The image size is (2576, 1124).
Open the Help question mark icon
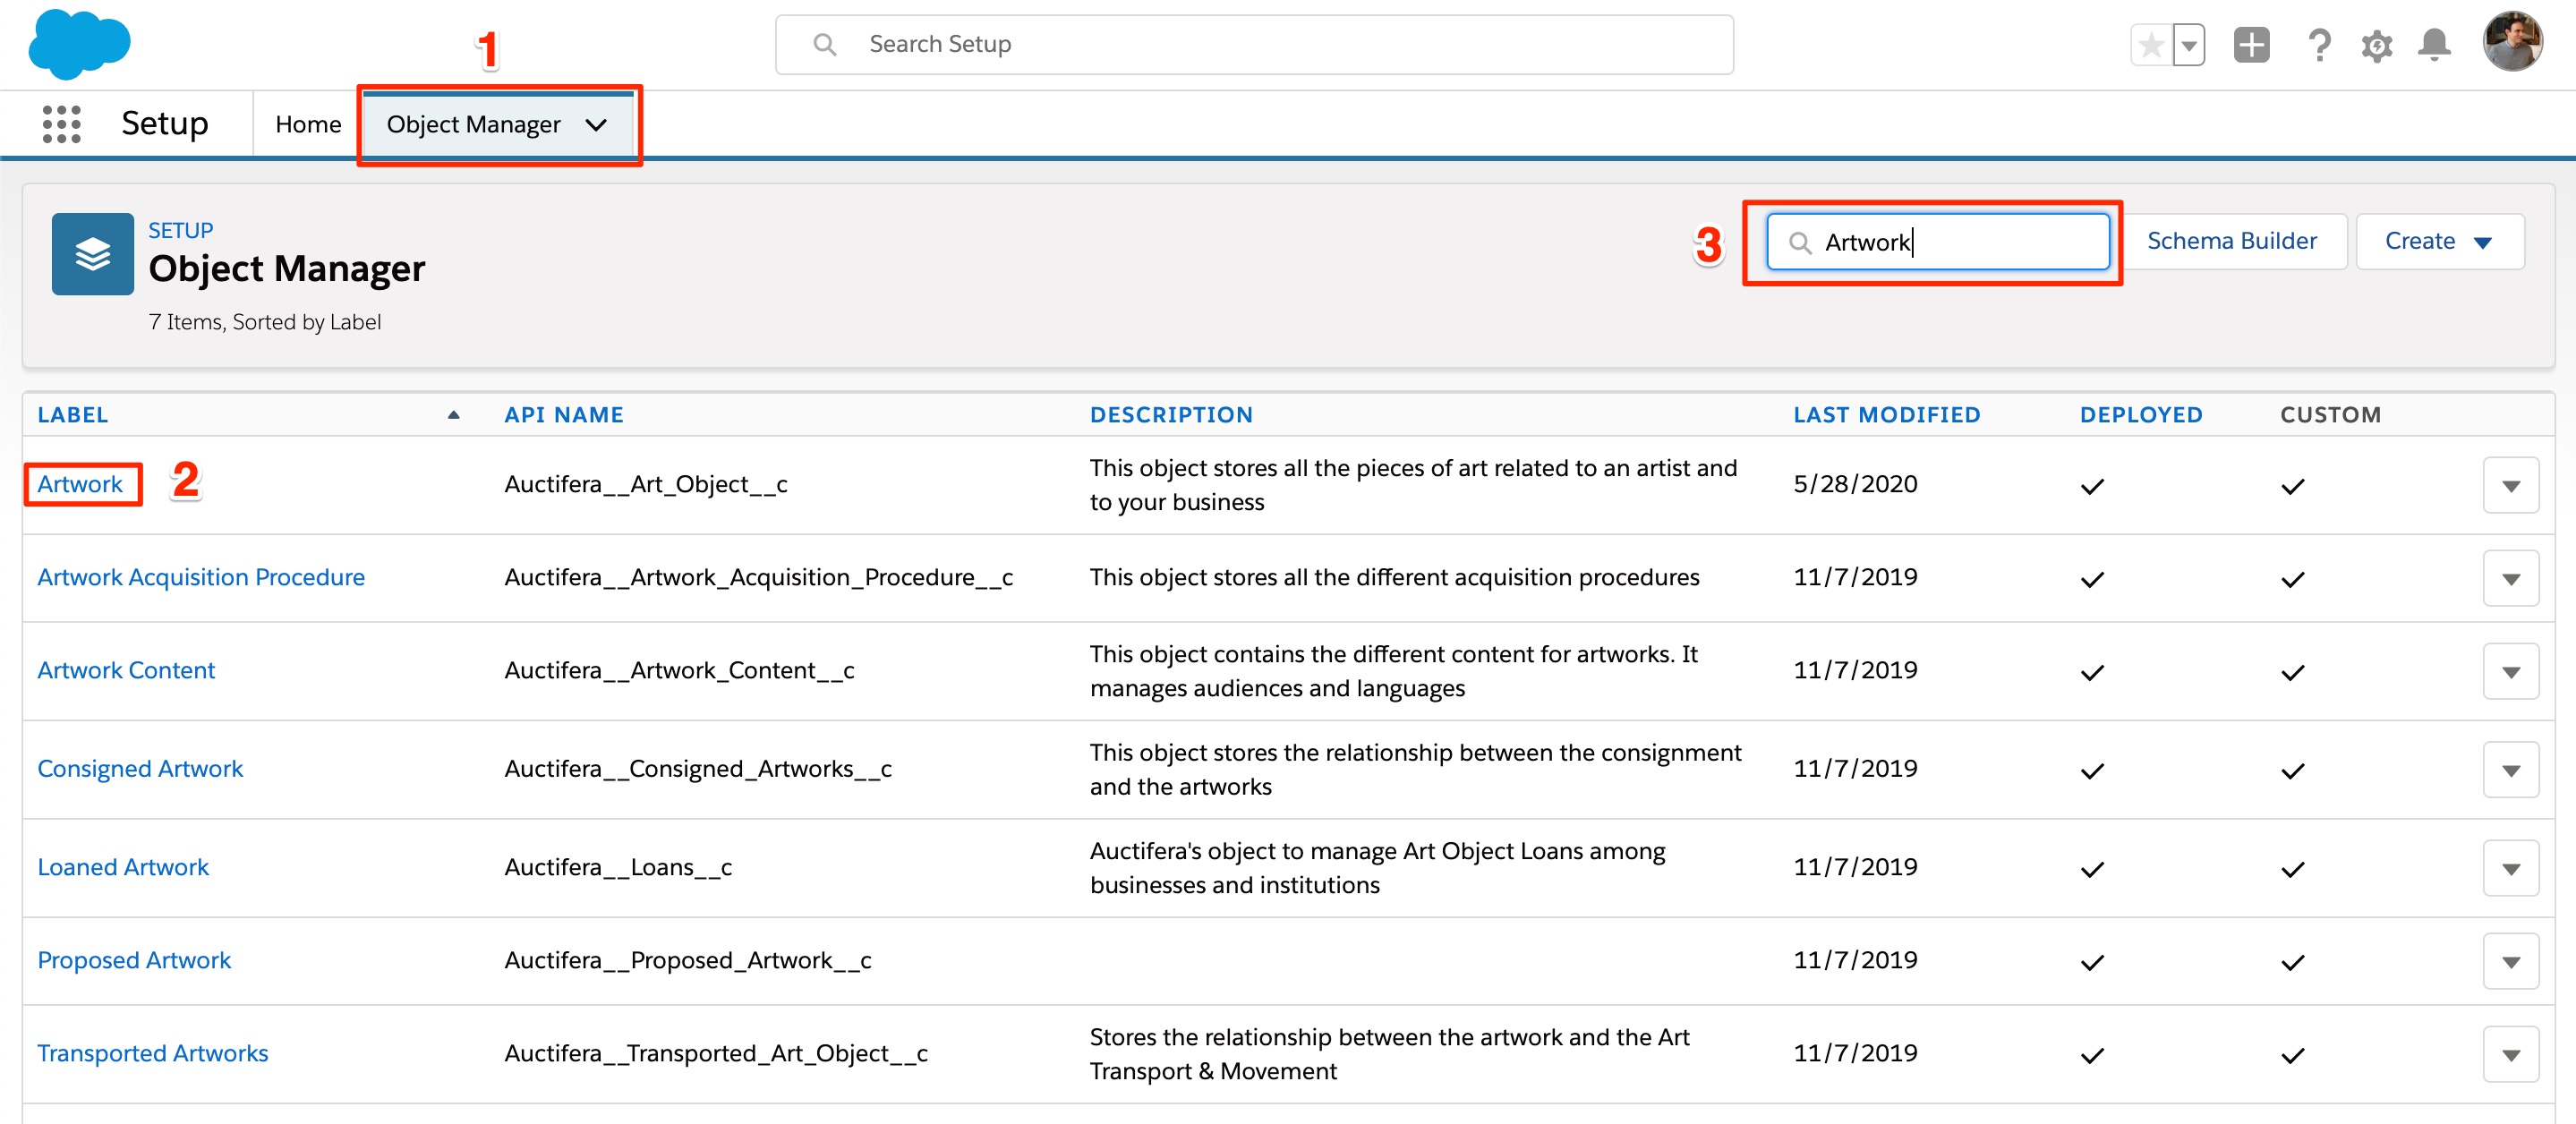(2319, 45)
